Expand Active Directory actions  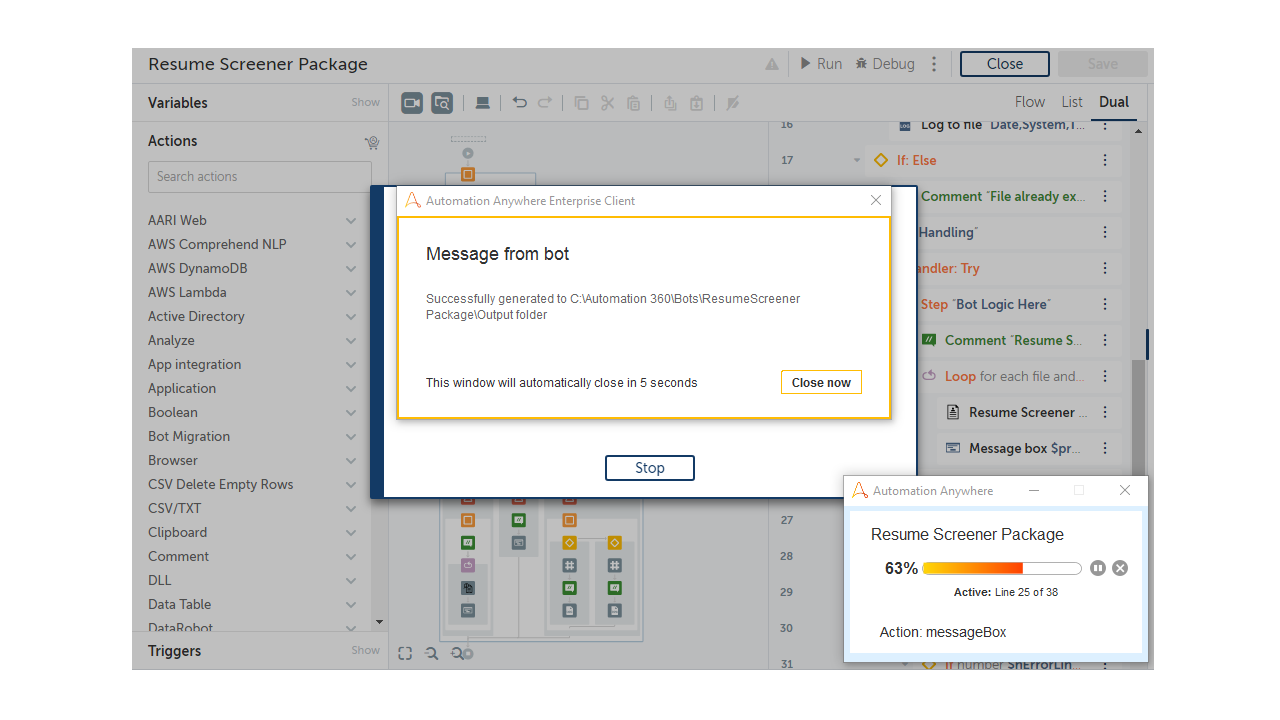tap(351, 316)
